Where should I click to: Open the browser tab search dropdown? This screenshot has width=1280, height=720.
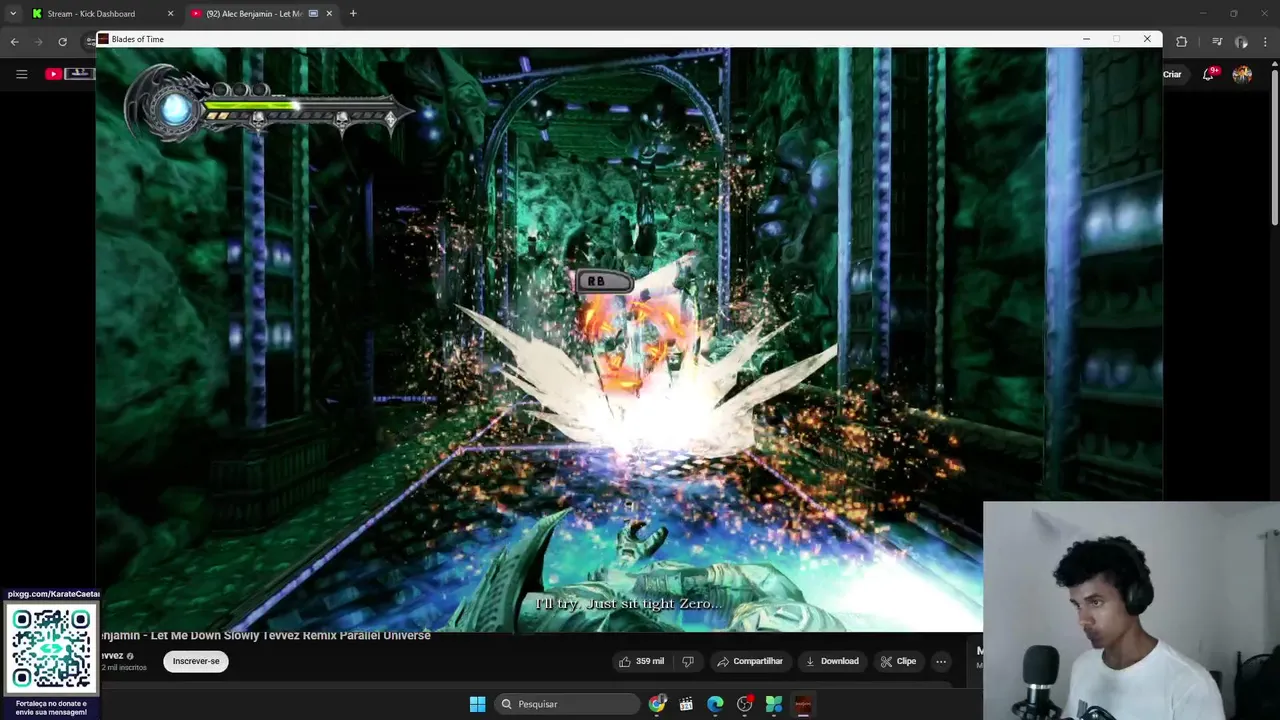12,13
